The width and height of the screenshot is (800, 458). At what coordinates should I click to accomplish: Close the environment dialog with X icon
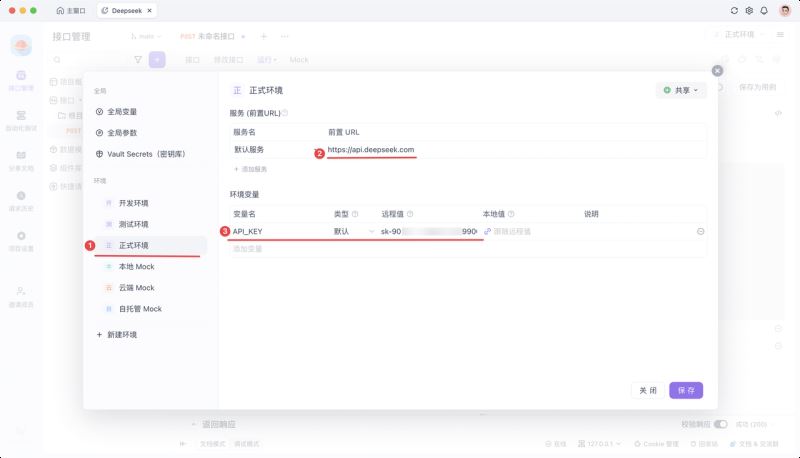pyautogui.click(x=717, y=71)
